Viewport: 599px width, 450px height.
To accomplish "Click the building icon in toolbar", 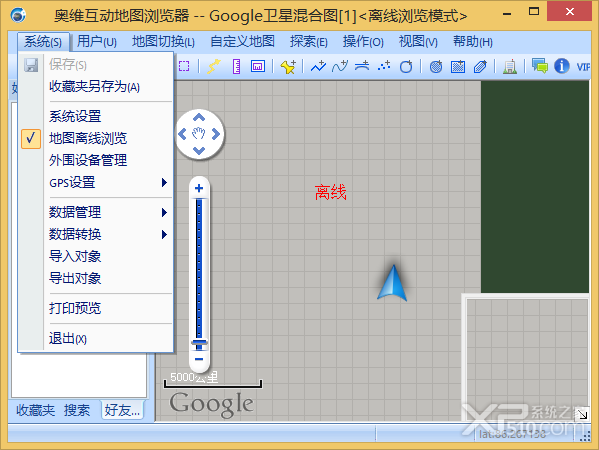I will [510, 66].
